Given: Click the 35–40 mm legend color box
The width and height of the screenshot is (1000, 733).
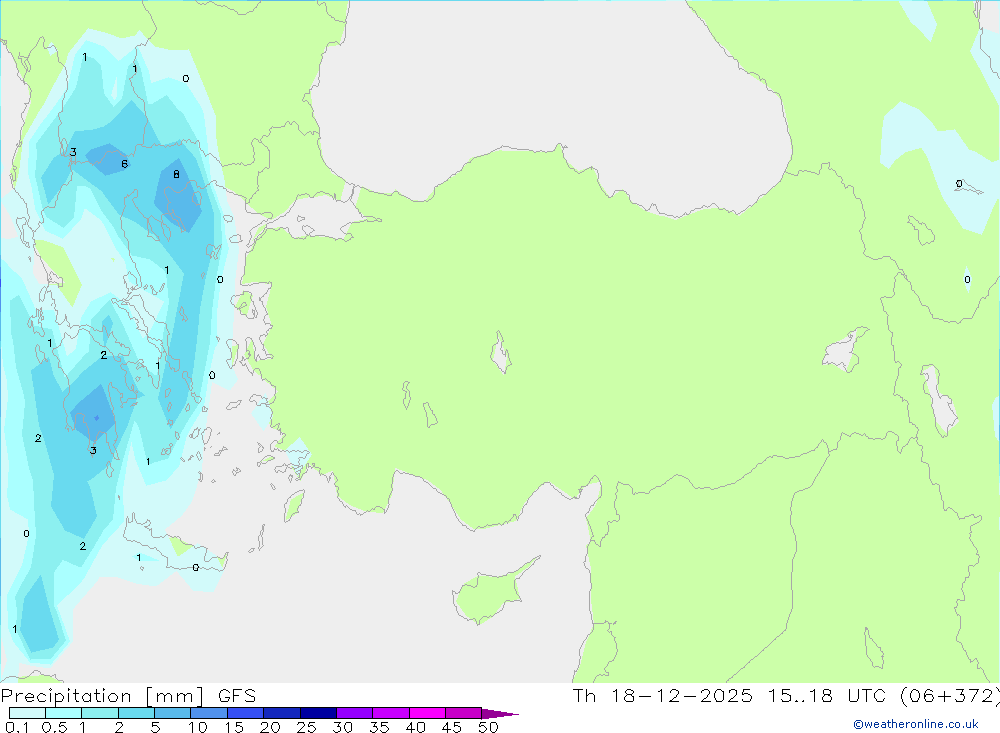Looking at the screenshot, I should (390, 713).
